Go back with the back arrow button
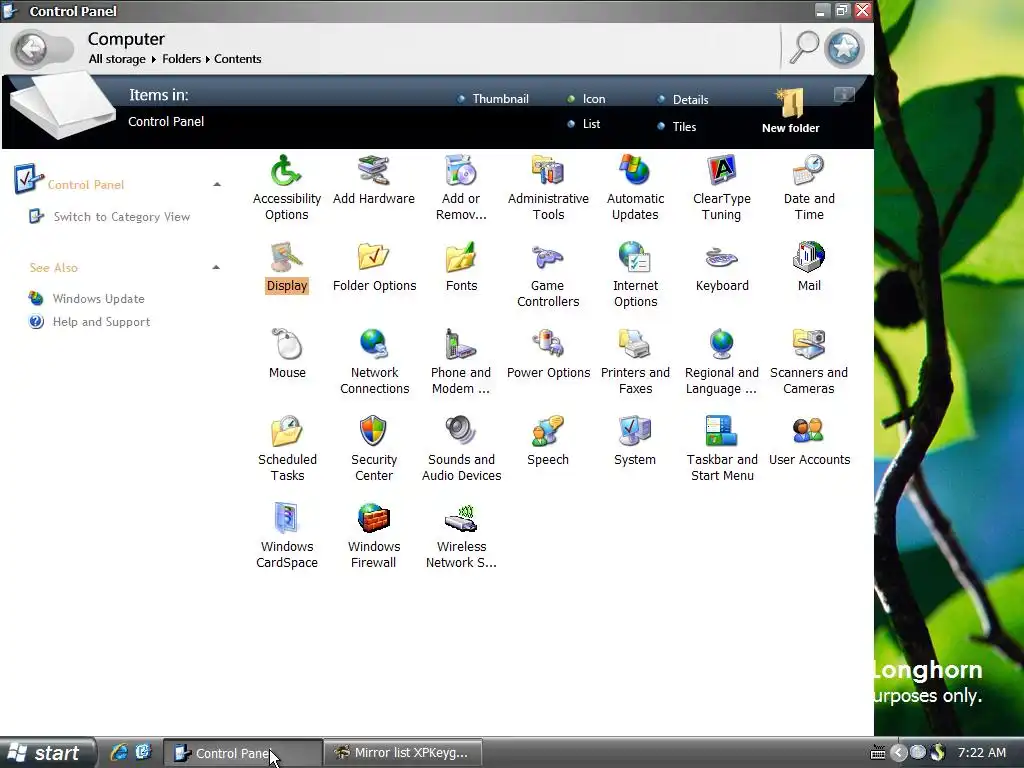The height and width of the screenshot is (768, 1024). click(31, 49)
